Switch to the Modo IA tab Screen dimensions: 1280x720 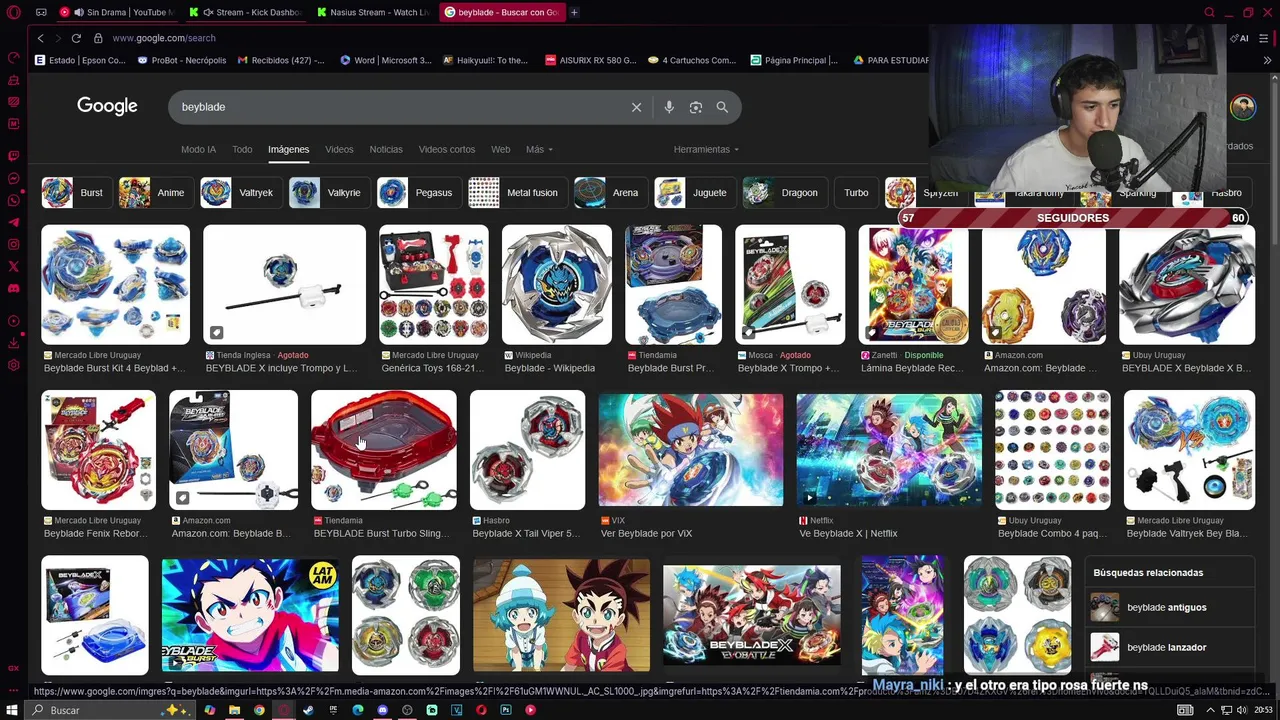point(198,149)
